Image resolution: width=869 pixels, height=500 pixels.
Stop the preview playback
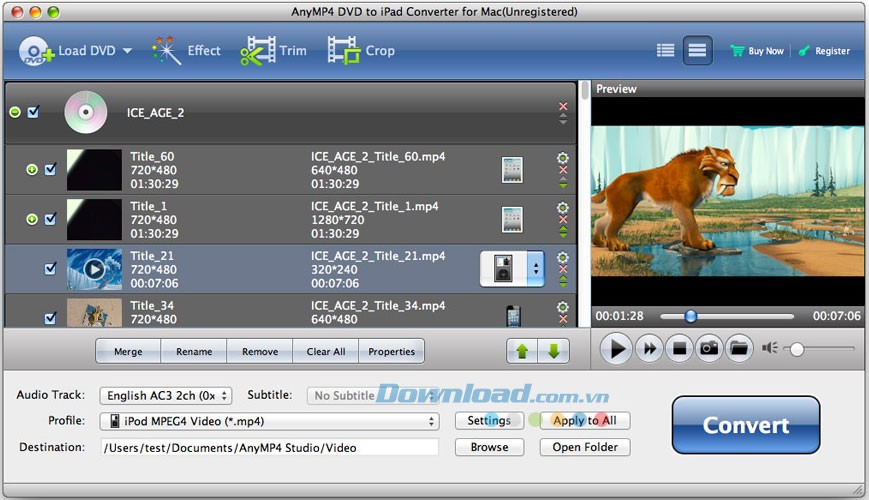679,349
